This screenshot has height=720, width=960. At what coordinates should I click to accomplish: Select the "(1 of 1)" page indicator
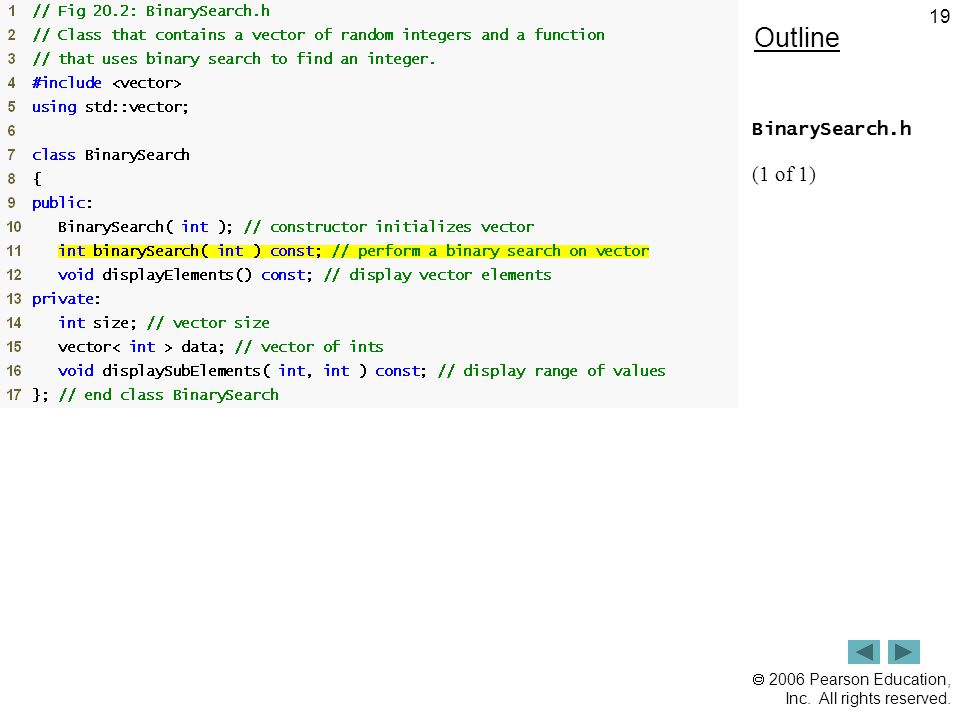click(x=784, y=174)
